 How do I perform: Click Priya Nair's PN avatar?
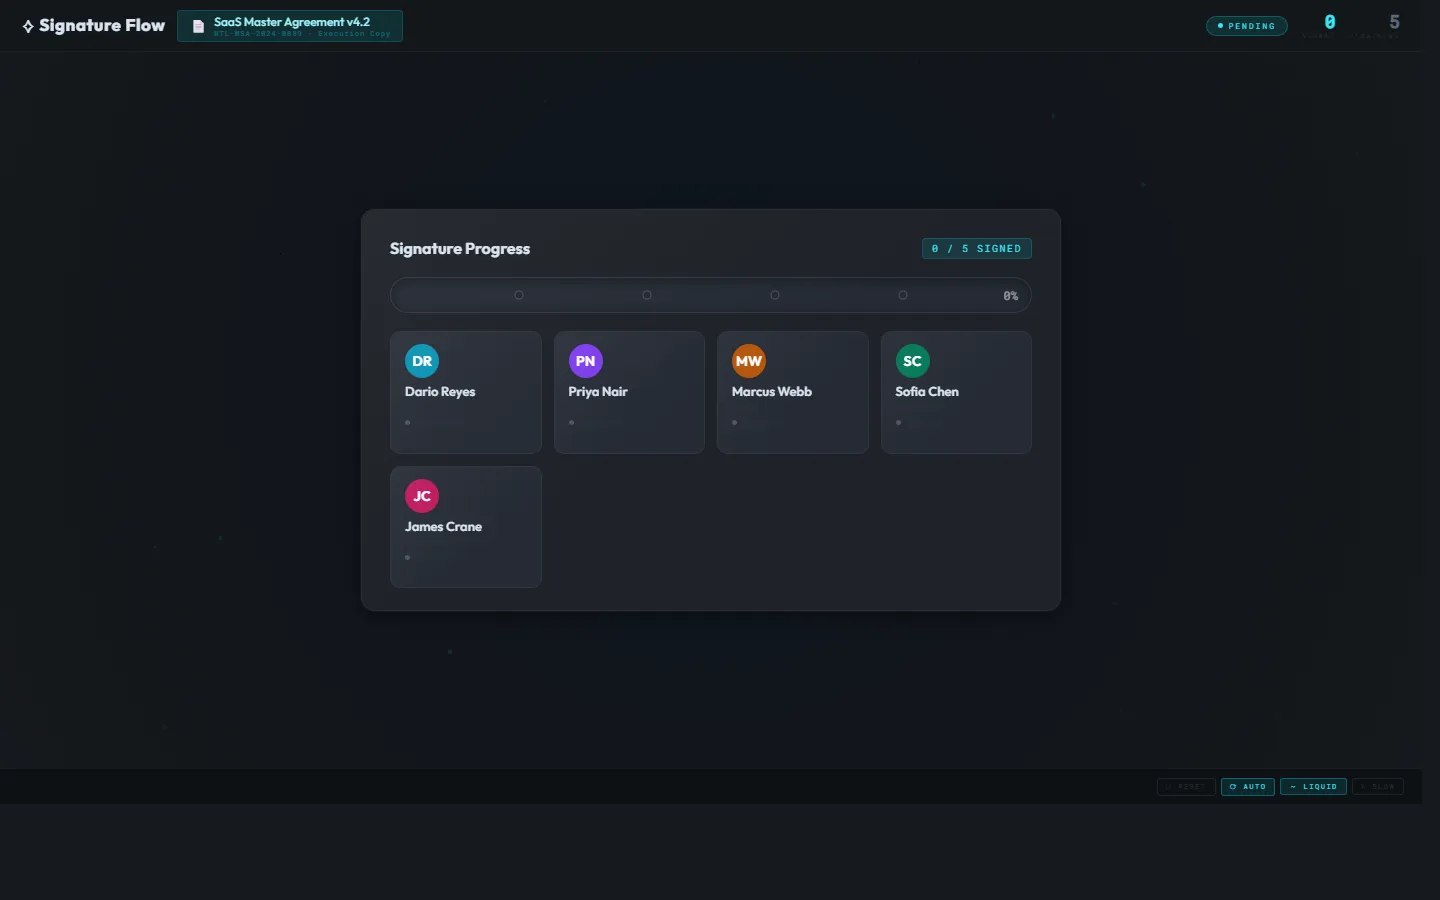(585, 361)
